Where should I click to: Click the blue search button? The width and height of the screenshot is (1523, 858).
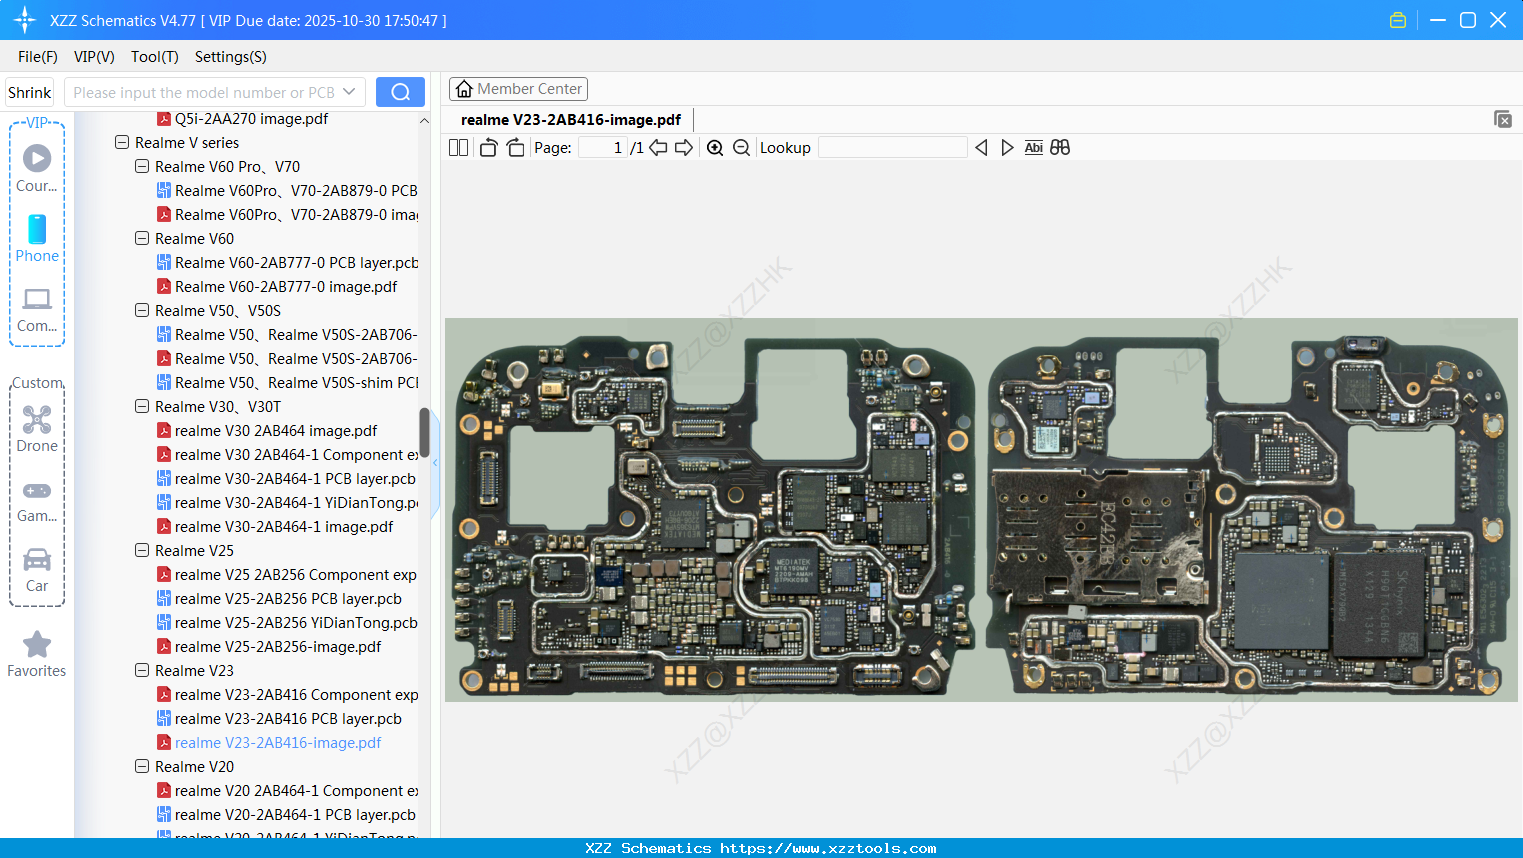(400, 92)
